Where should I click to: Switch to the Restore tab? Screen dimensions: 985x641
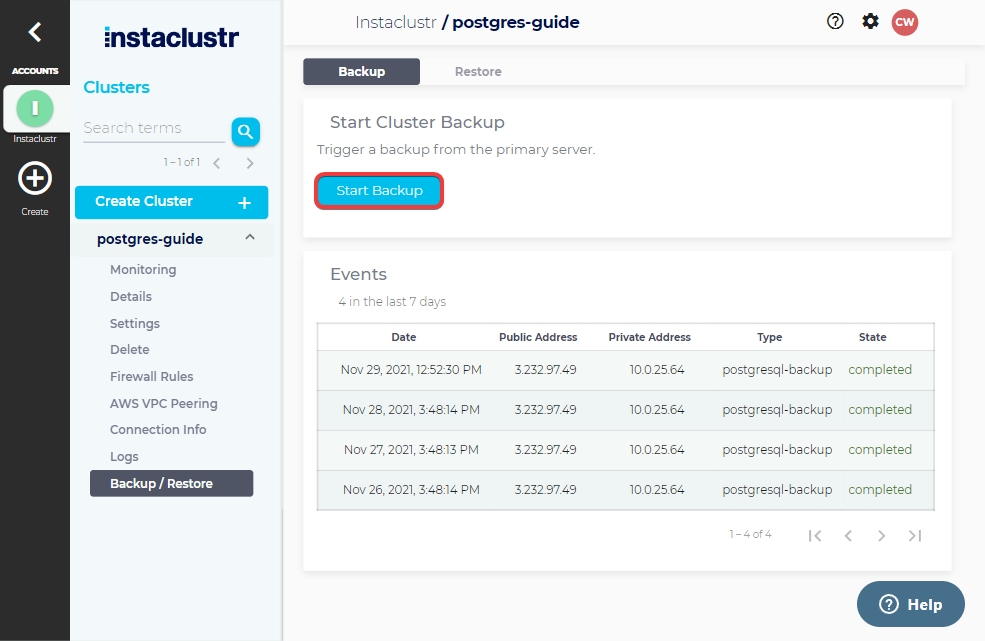(x=478, y=72)
